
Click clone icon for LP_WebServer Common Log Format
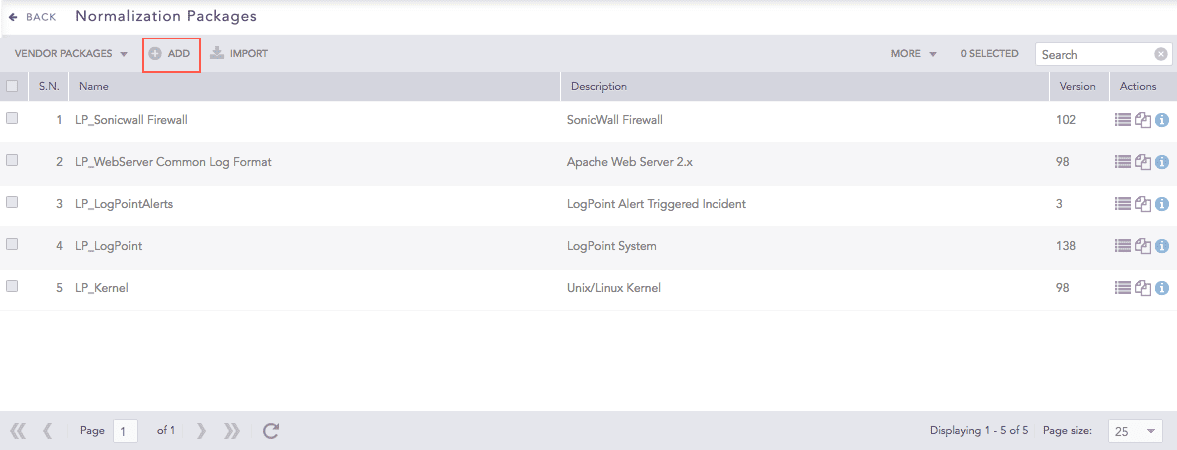click(1143, 162)
